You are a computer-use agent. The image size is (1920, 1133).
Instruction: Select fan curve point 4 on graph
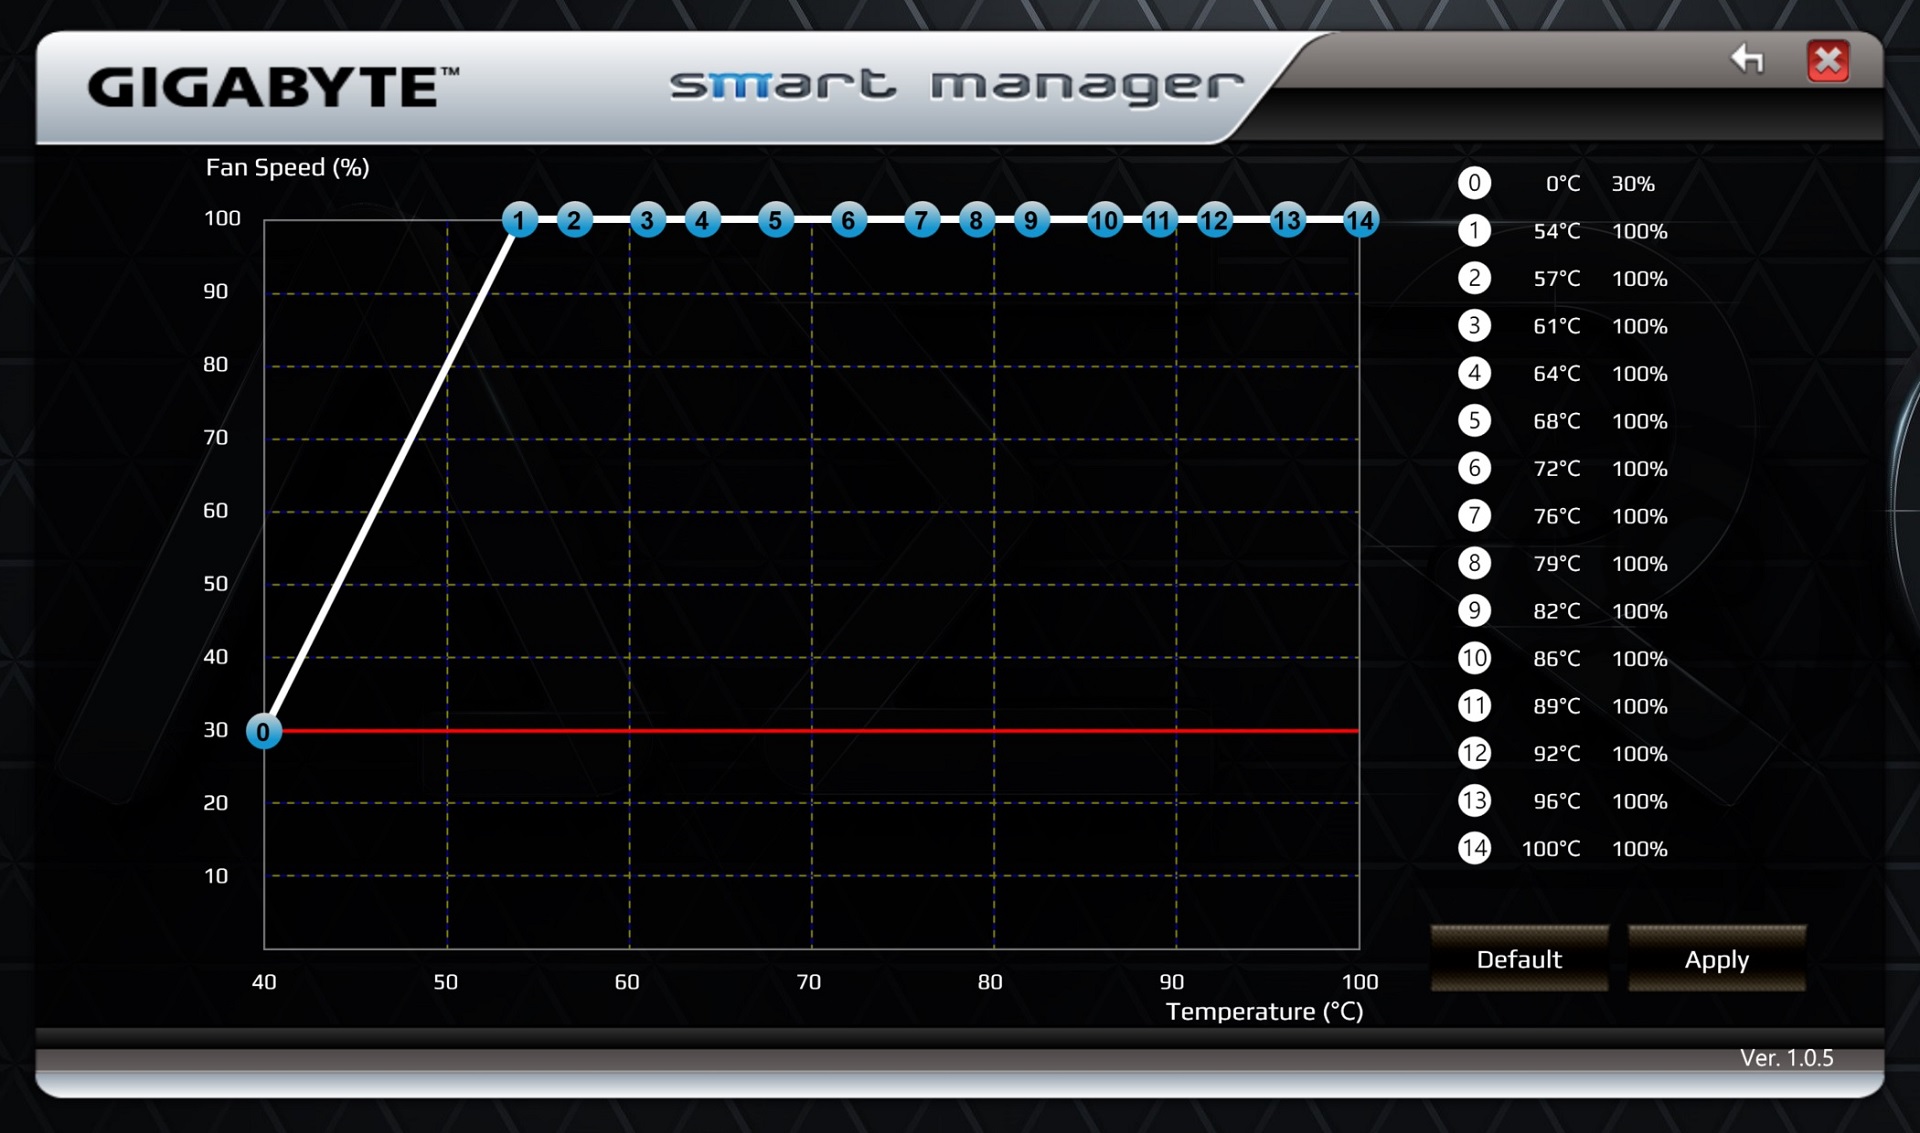tap(702, 220)
